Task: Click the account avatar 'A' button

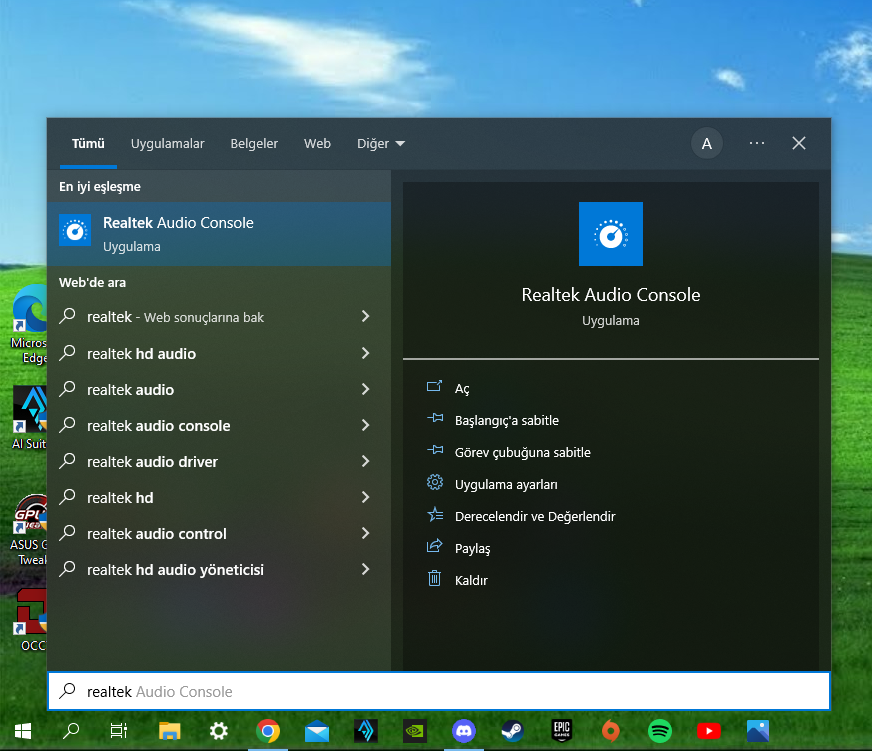Action: 707,144
